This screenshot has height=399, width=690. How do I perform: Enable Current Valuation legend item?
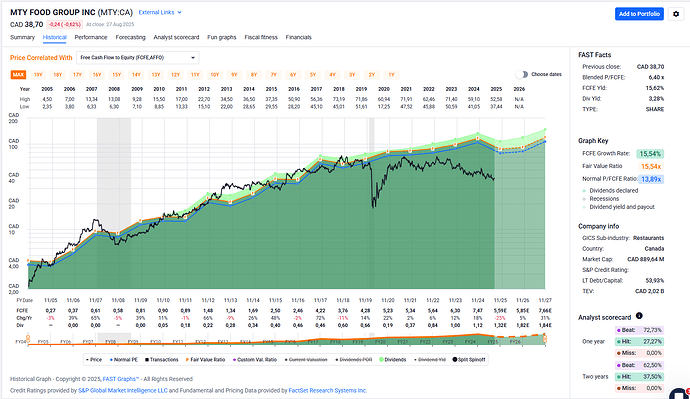306,359
